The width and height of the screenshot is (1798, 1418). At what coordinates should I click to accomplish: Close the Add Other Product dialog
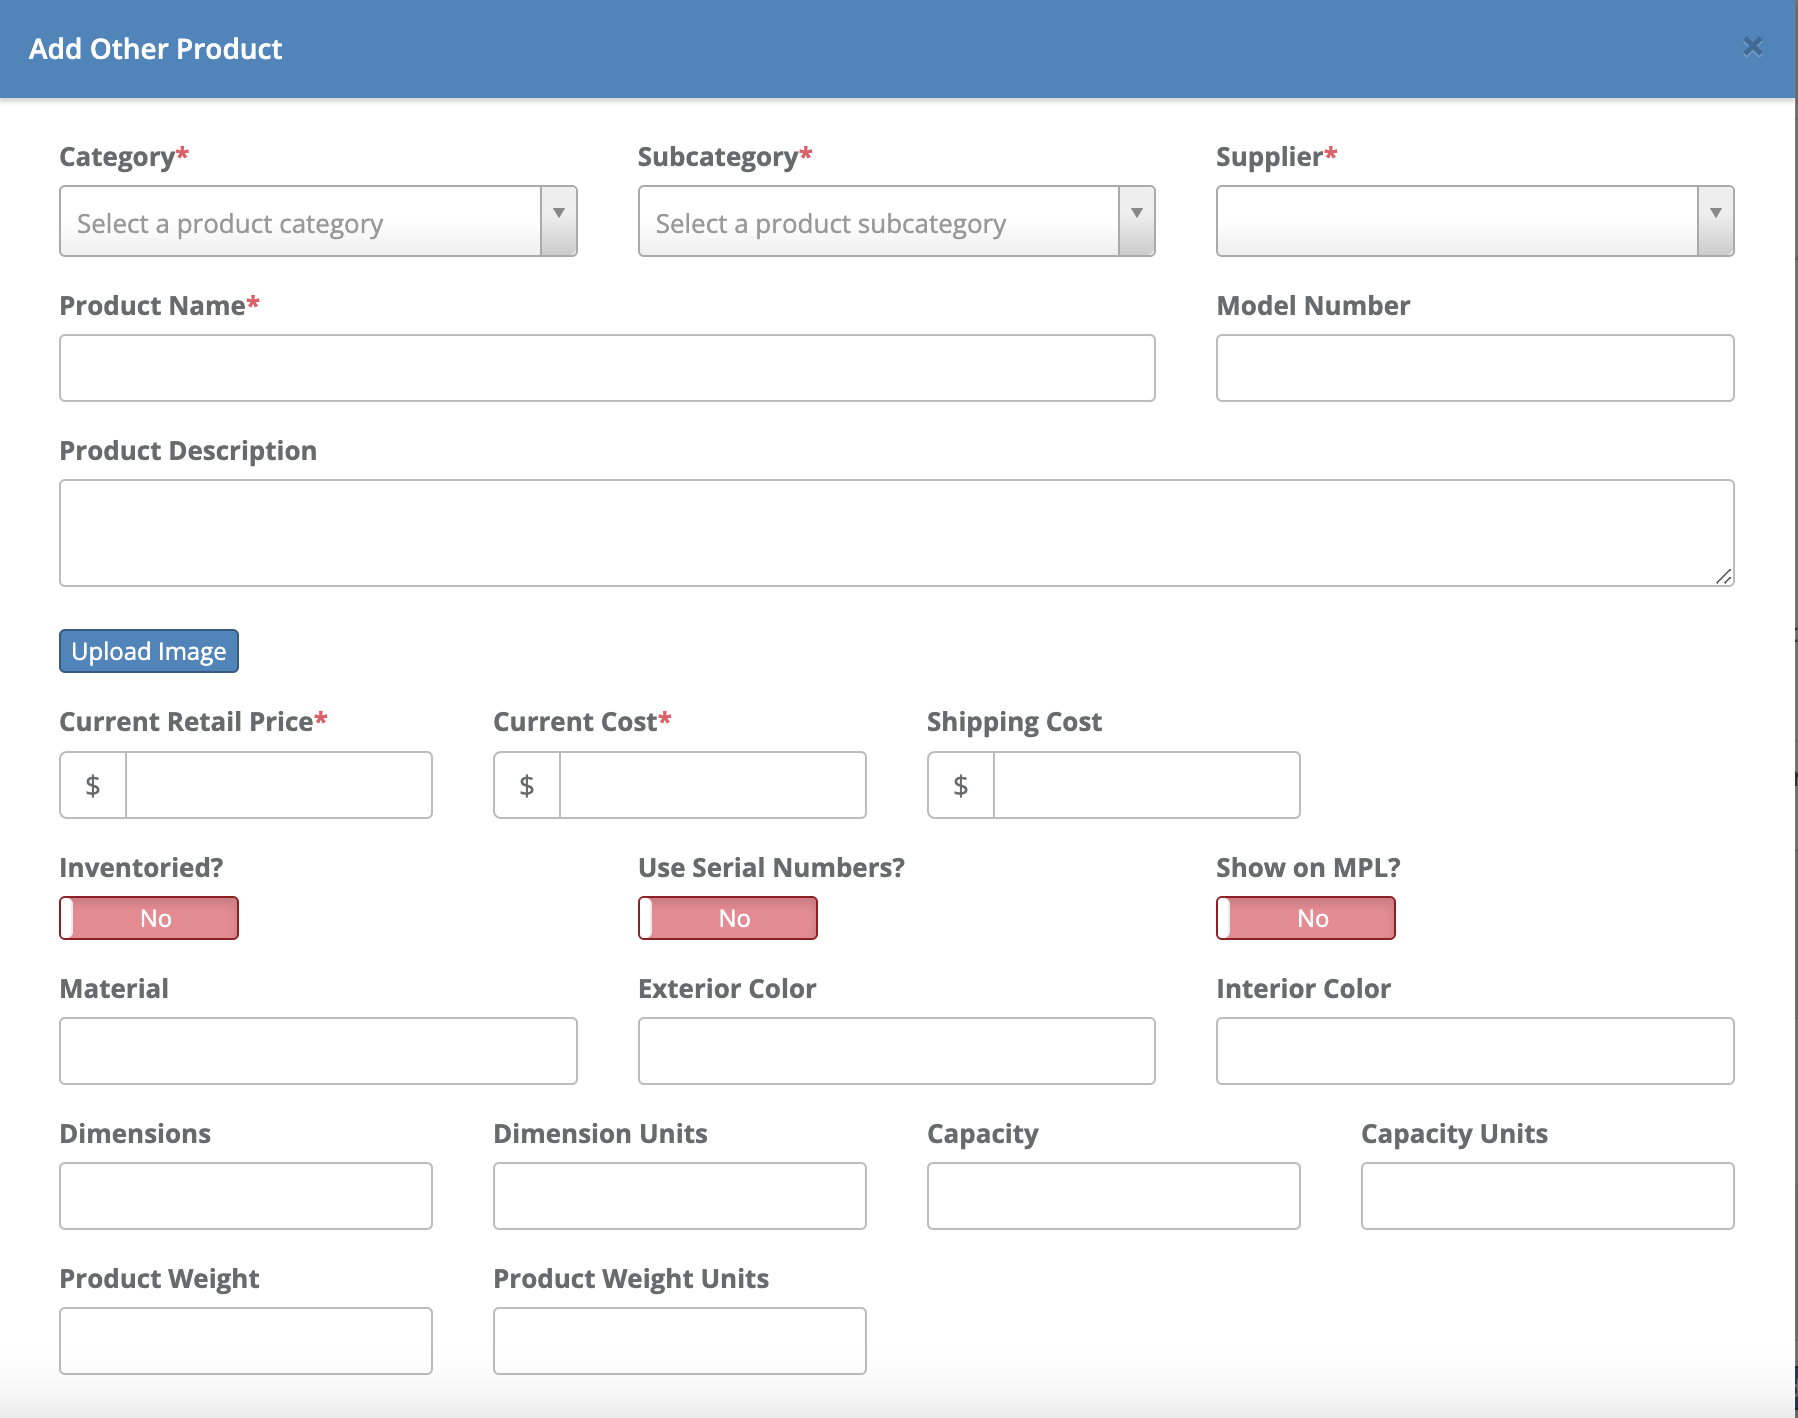pos(1752,47)
